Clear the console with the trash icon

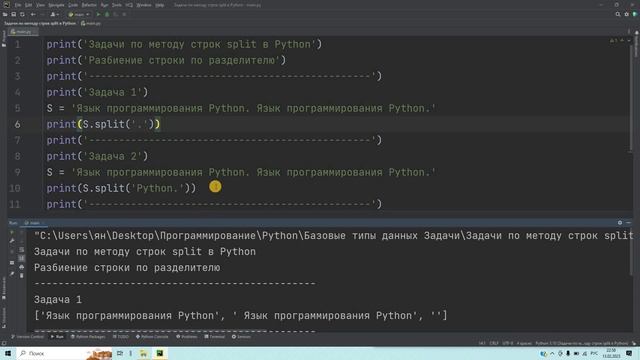pos(22,276)
